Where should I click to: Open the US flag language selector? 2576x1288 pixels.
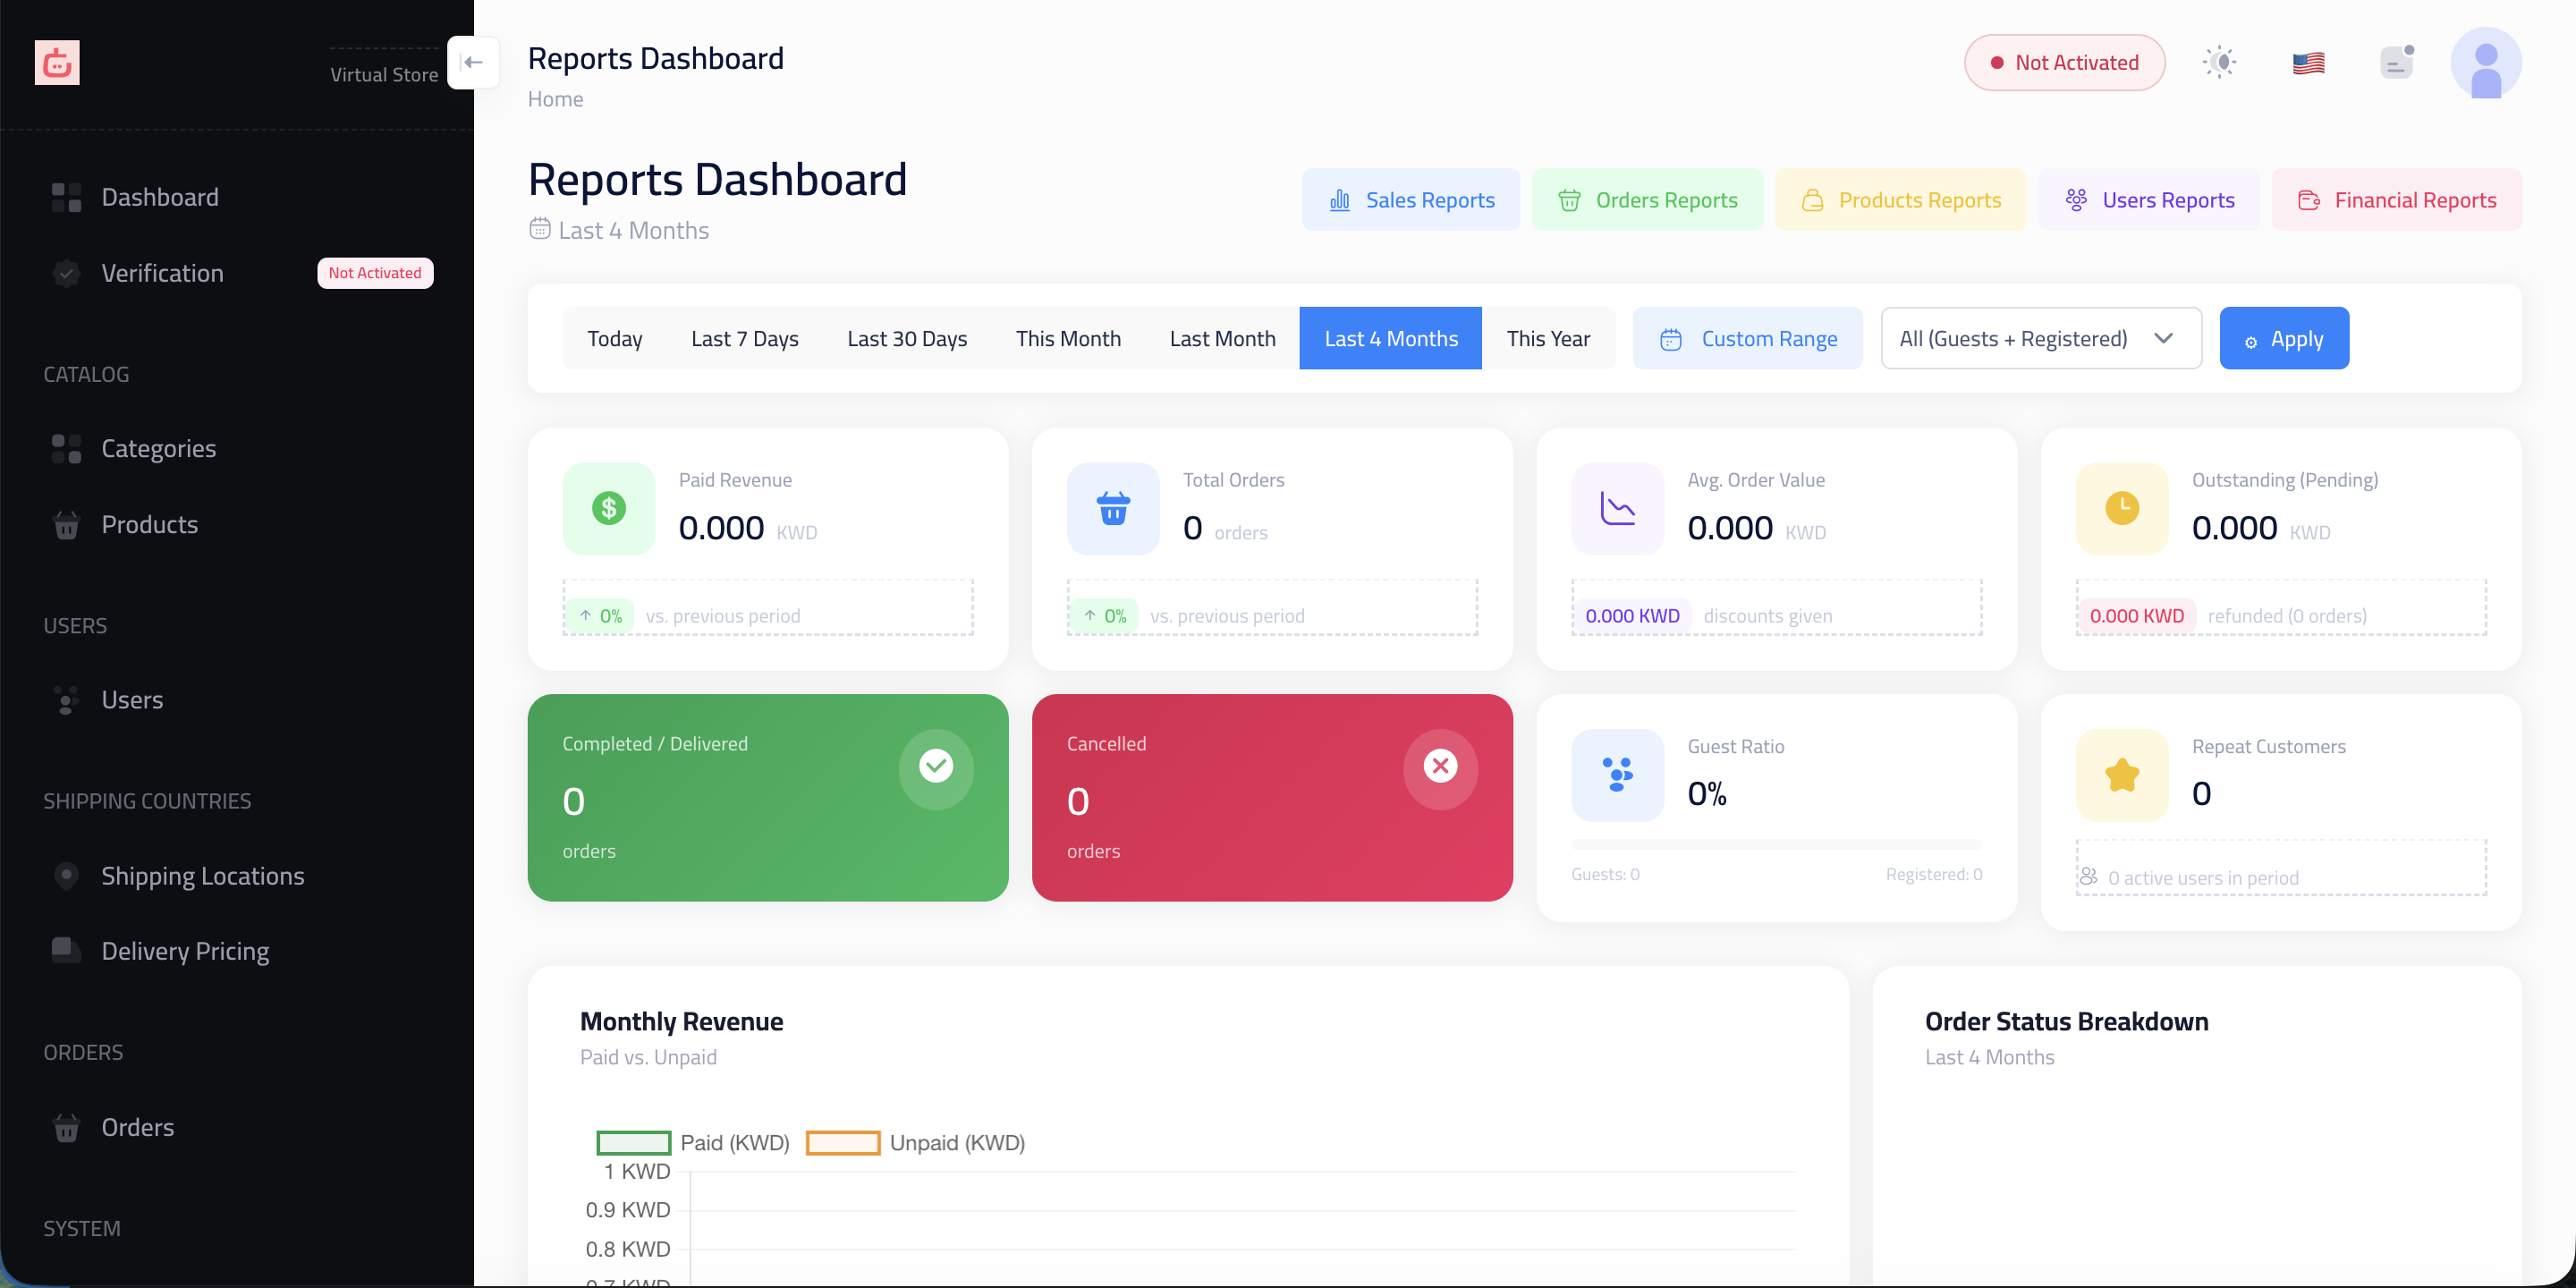click(2308, 63)
